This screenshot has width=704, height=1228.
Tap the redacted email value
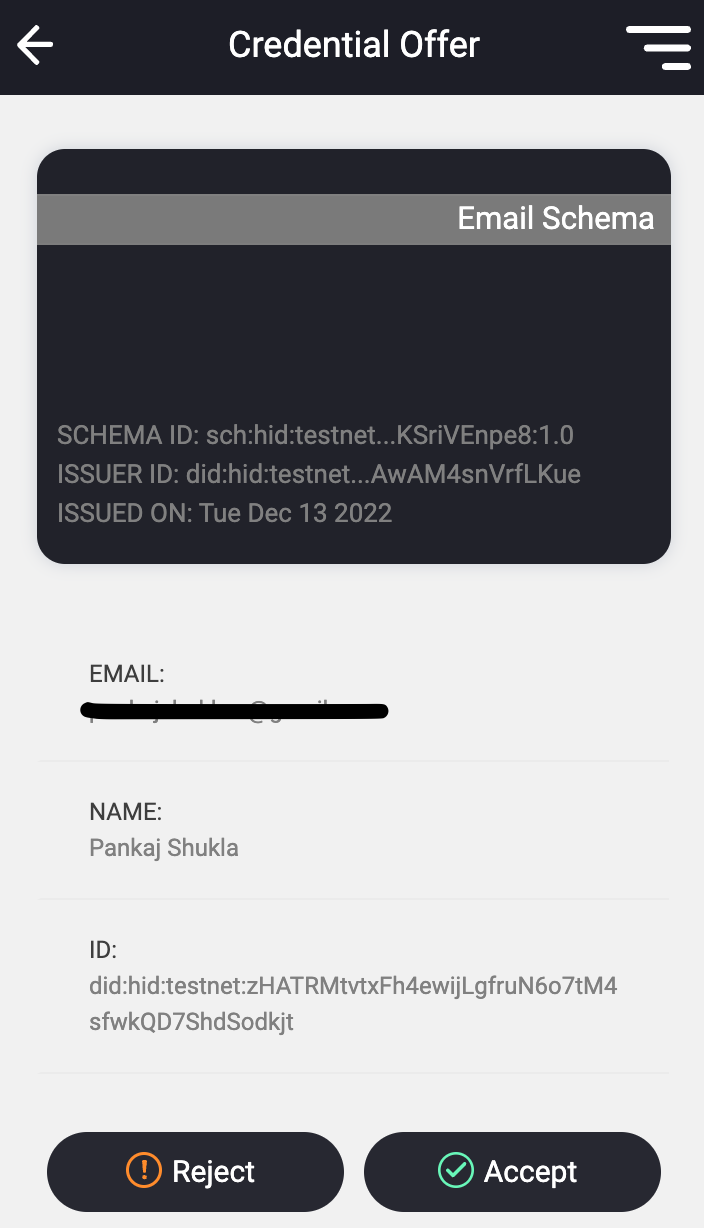[236, 712]
